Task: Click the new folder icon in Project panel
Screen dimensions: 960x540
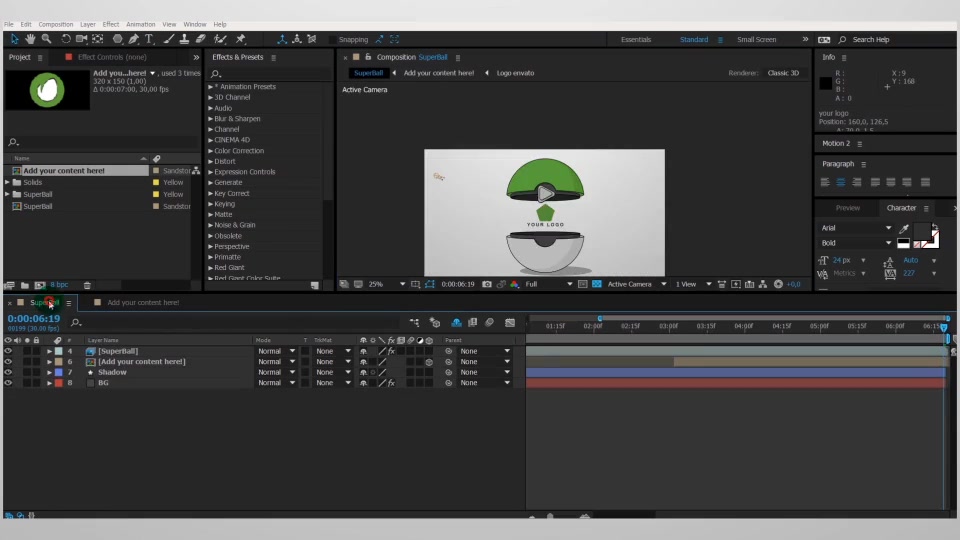Action: tap(25, 285)
